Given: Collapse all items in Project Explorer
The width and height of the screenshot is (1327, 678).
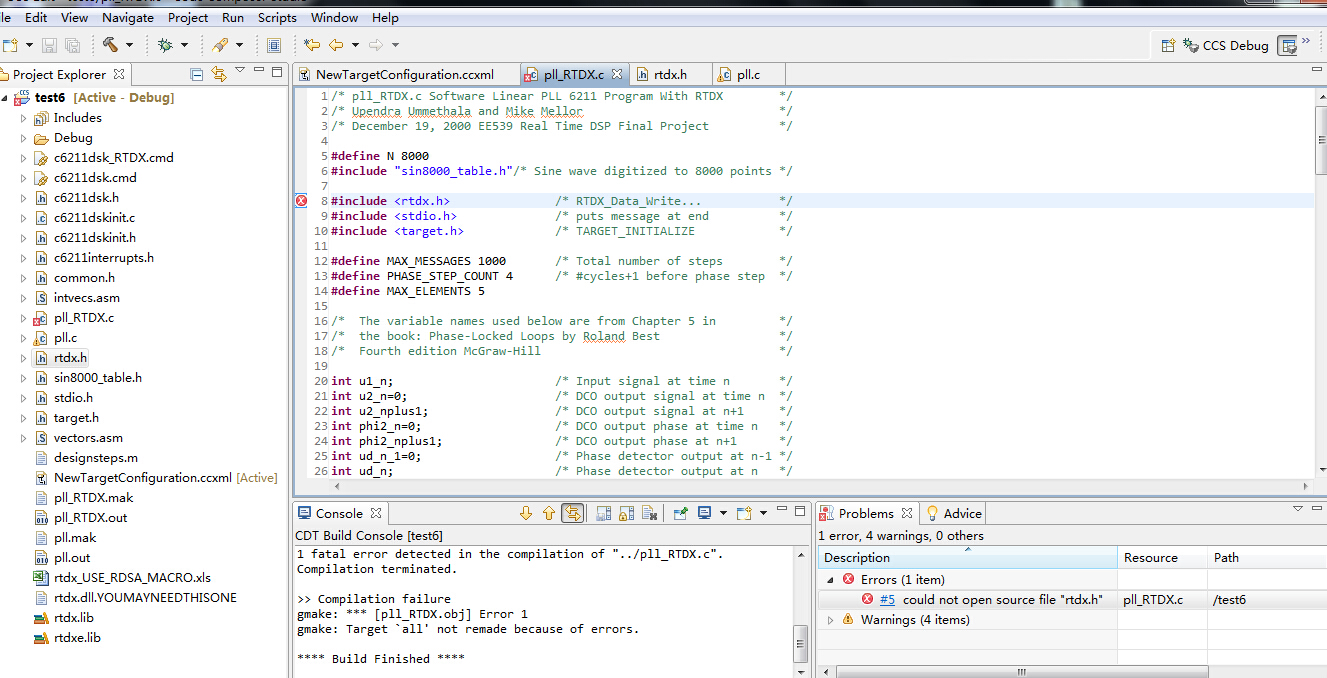Looking at the screenshot, I should tap(197, 74).
